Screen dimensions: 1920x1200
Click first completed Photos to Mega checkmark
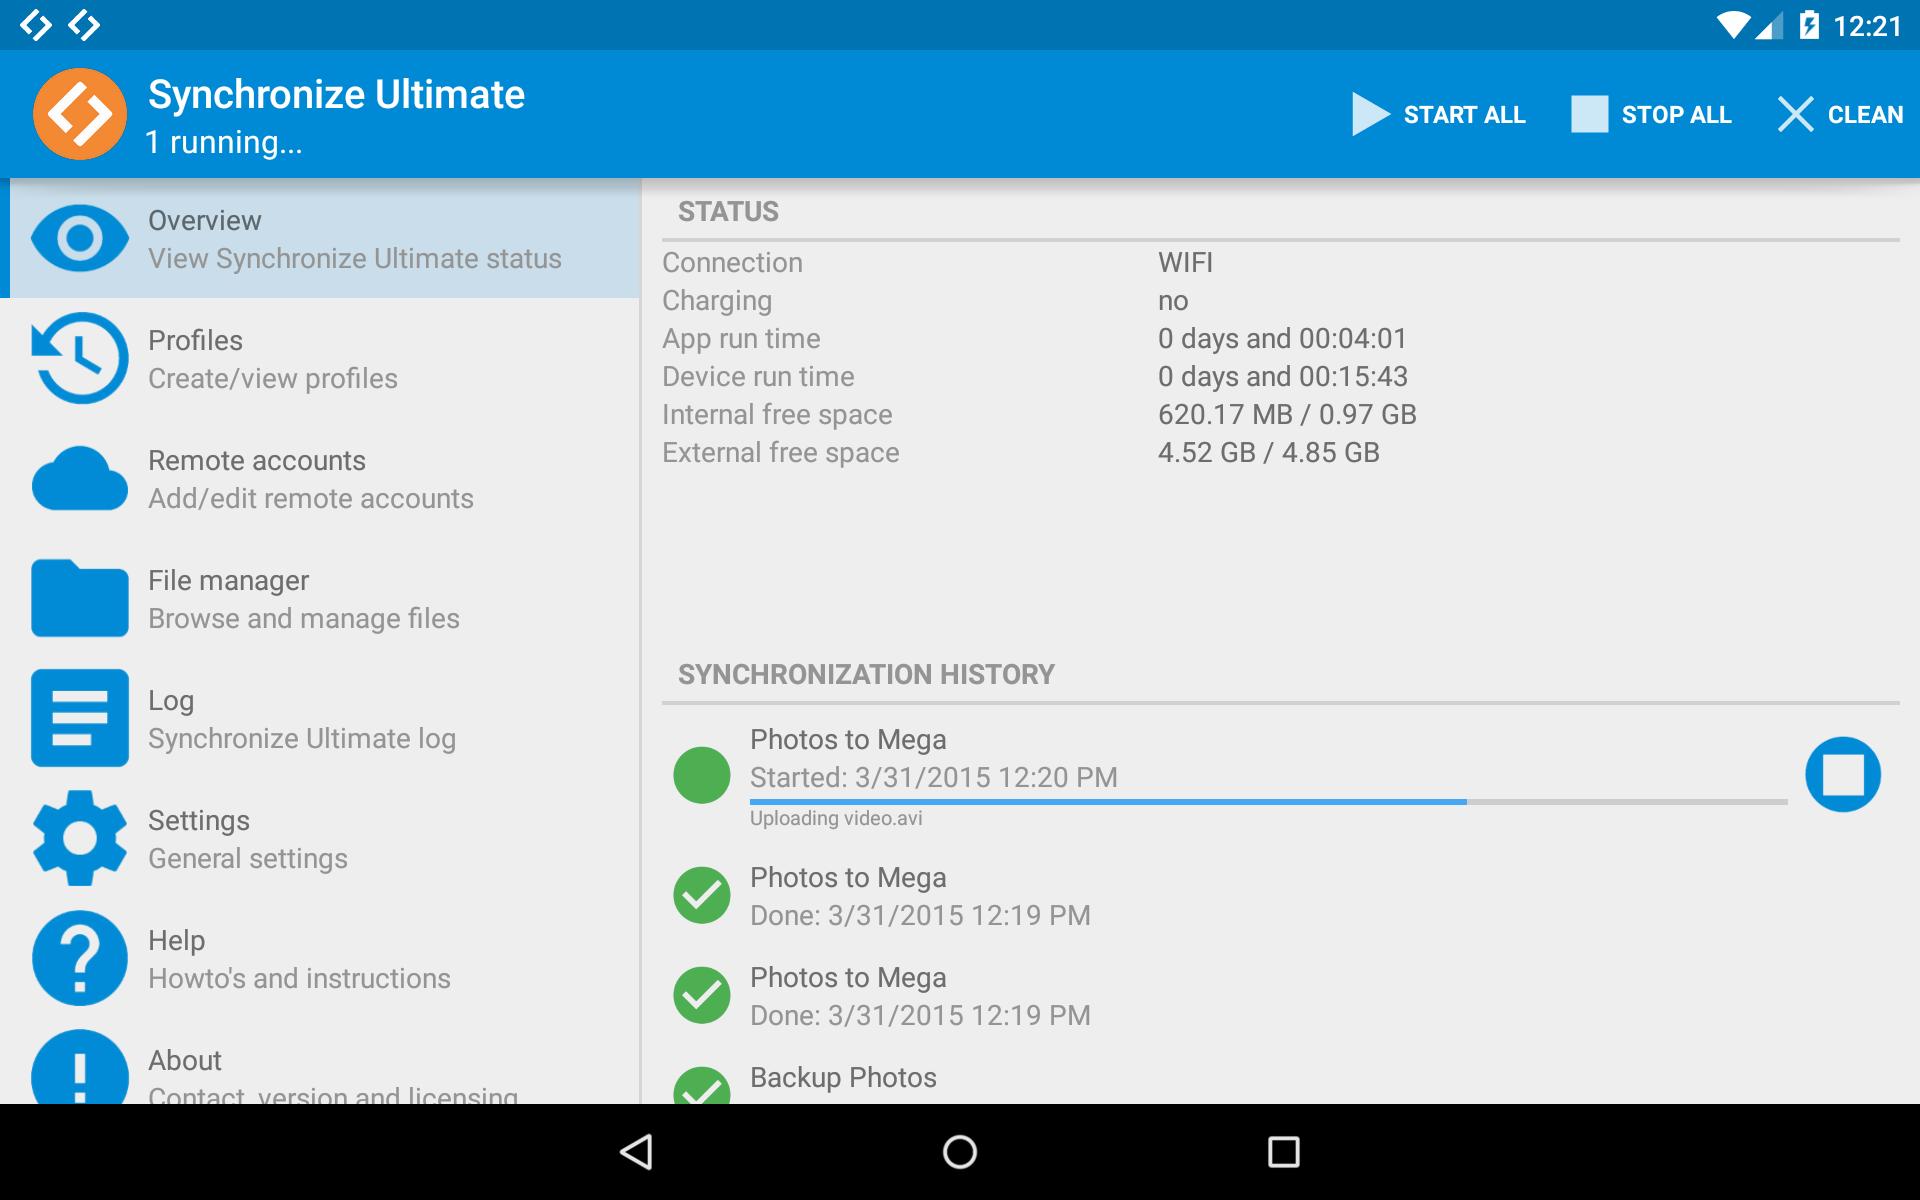click(702, 895)
